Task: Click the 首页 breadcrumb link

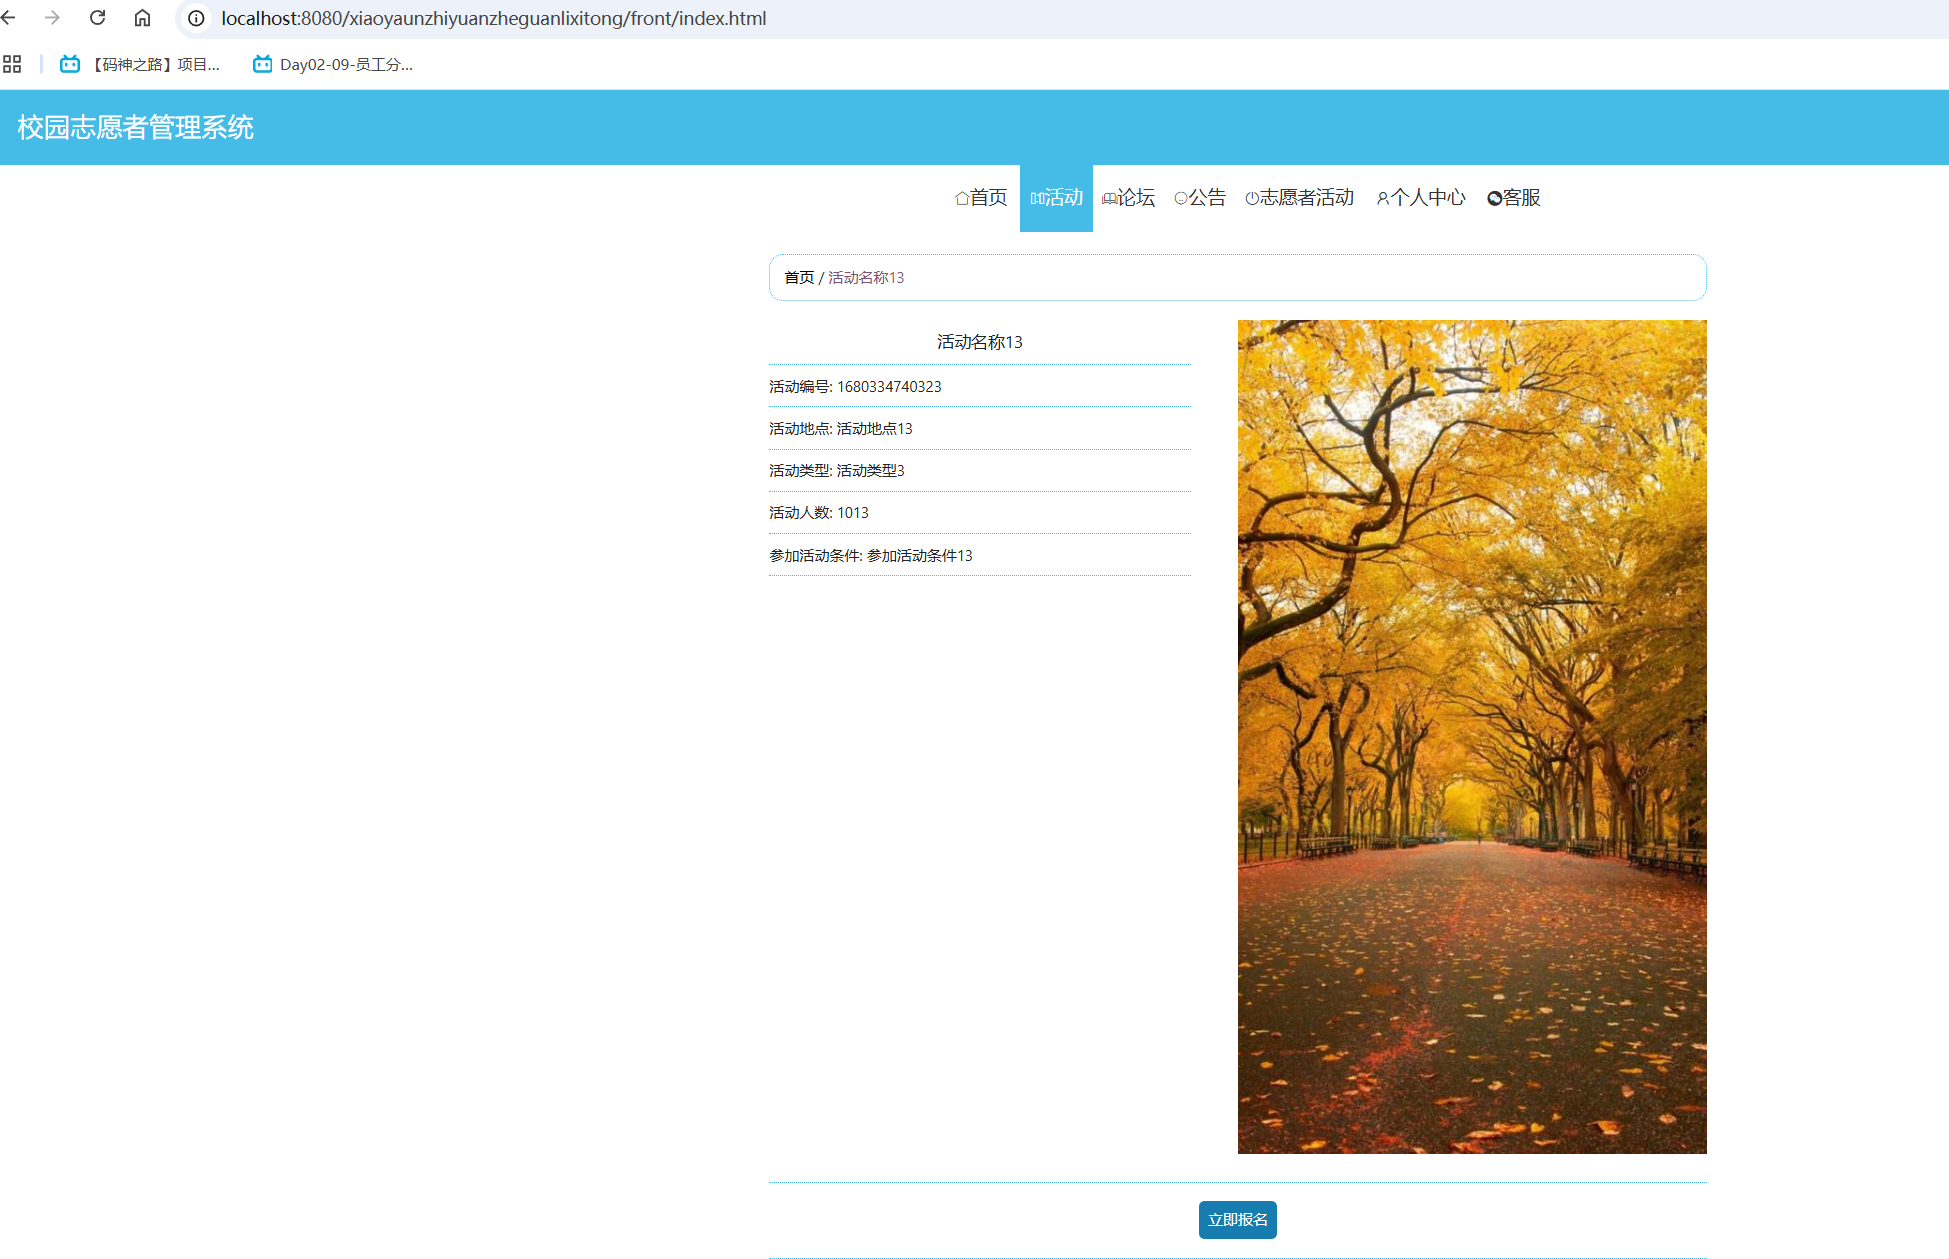Action: point(799,277)
